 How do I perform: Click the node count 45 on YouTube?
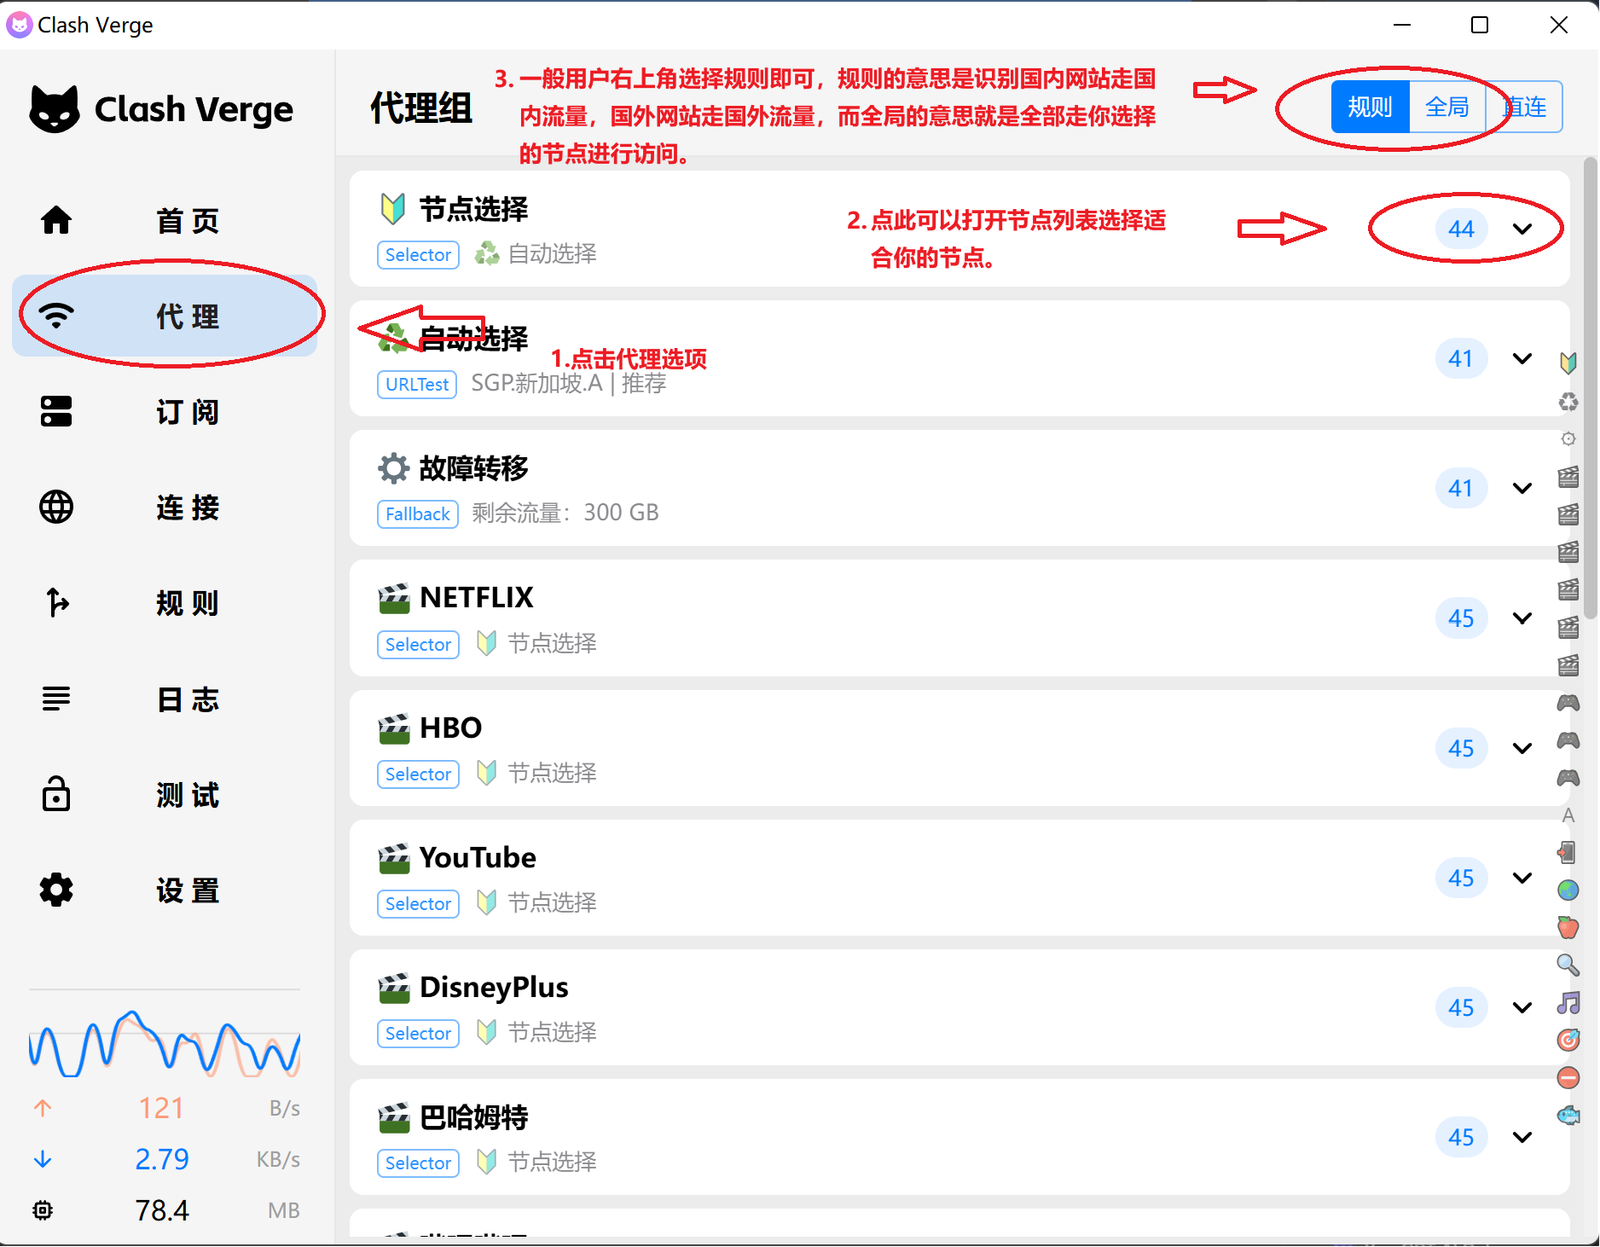tap(1461, 878)
